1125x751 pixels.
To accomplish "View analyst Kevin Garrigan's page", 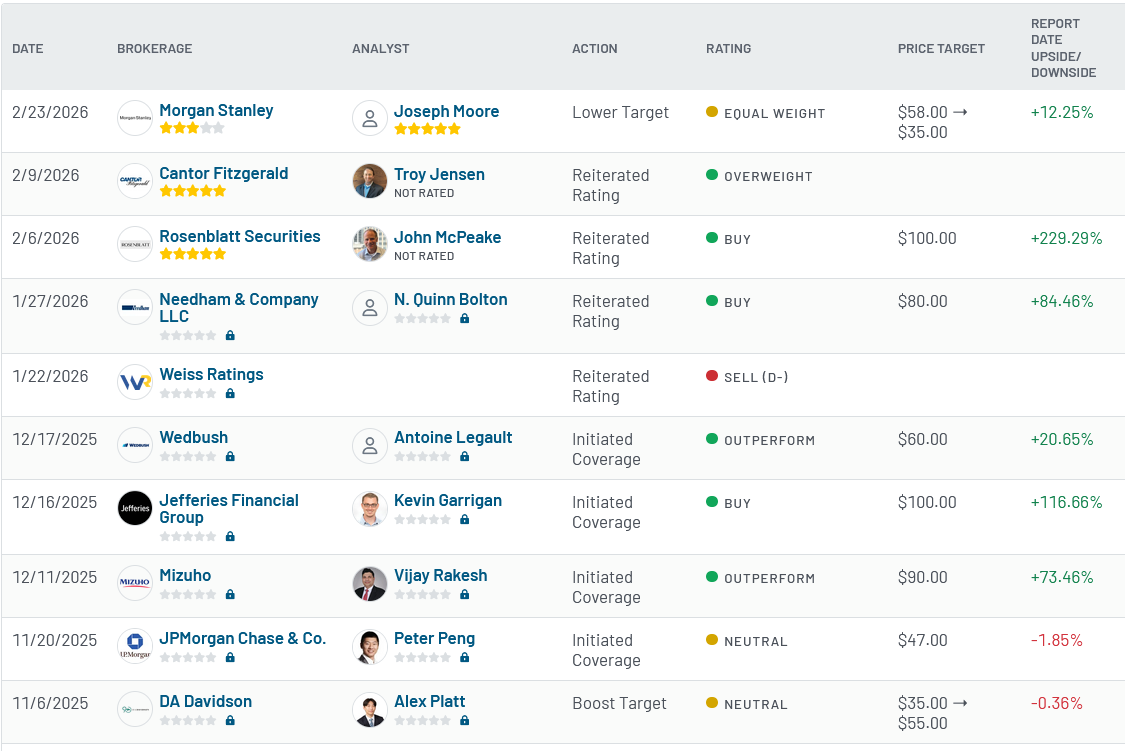I will (448, 501).
